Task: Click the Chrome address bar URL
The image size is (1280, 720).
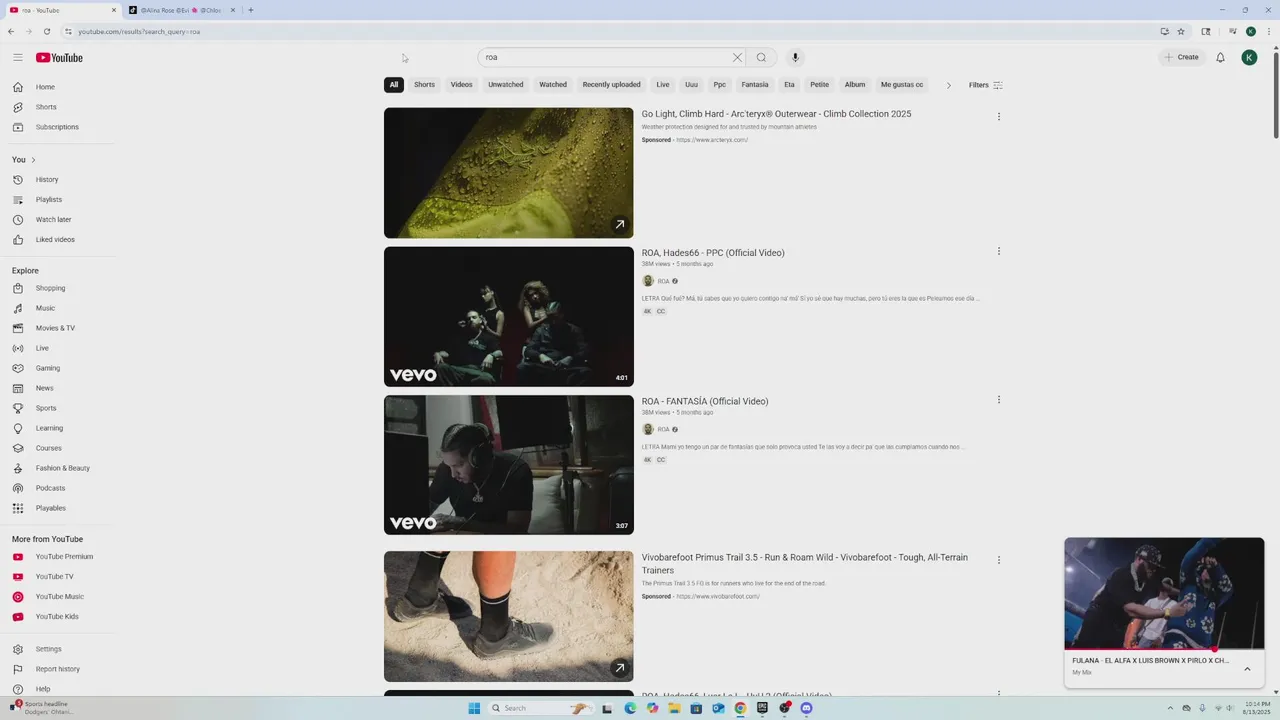Action: coord(139,31)
